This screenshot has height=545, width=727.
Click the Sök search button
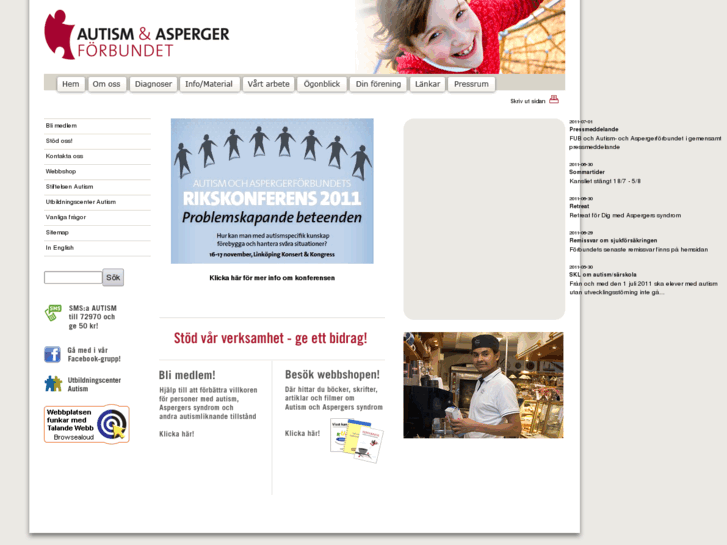(x=113, y=277)
